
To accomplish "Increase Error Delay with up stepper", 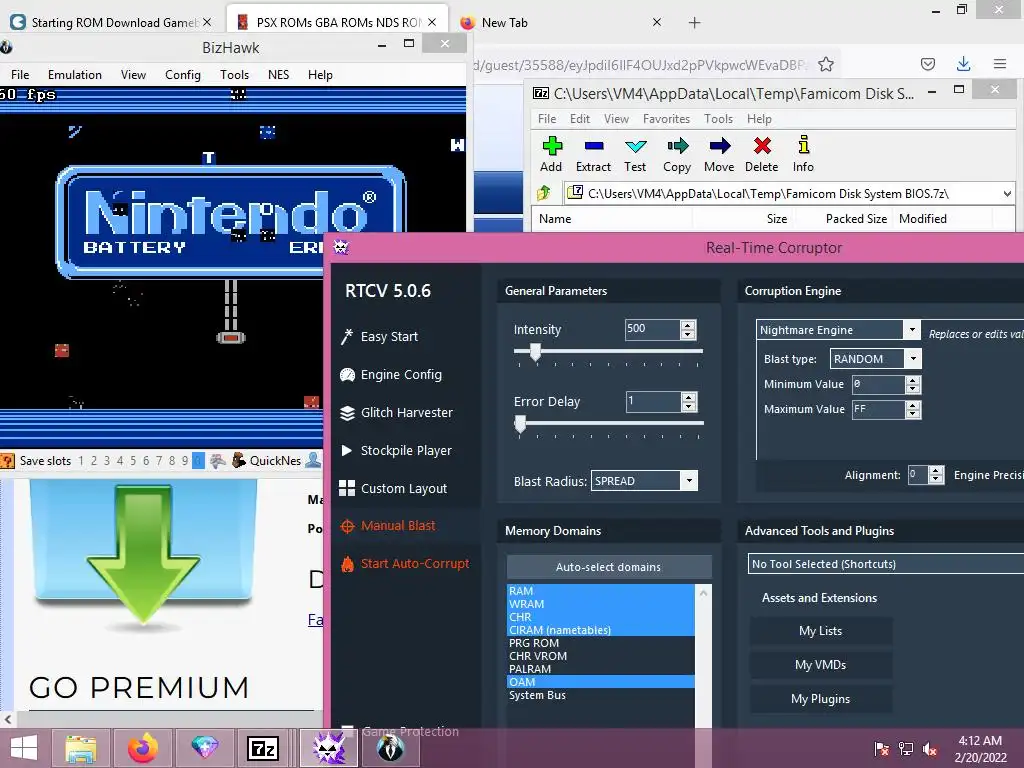I will (688, 396).
